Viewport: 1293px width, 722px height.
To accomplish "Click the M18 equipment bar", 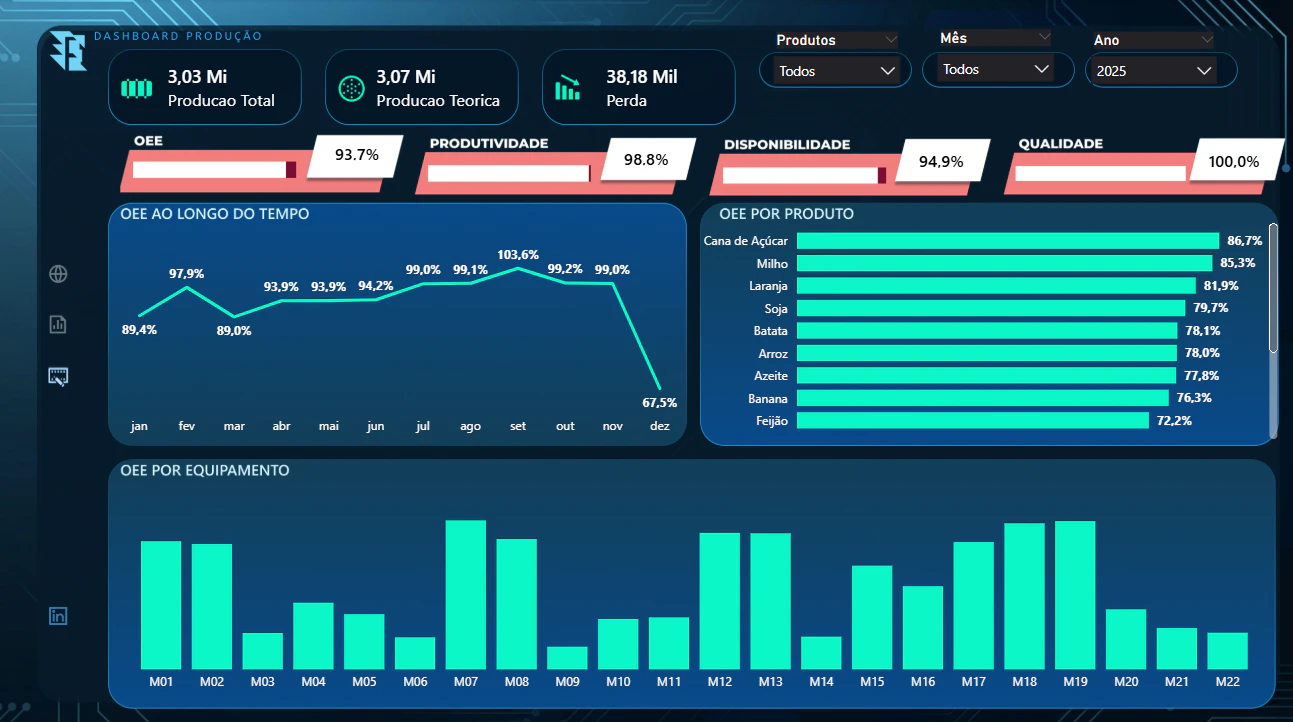I will (1025, 596).
